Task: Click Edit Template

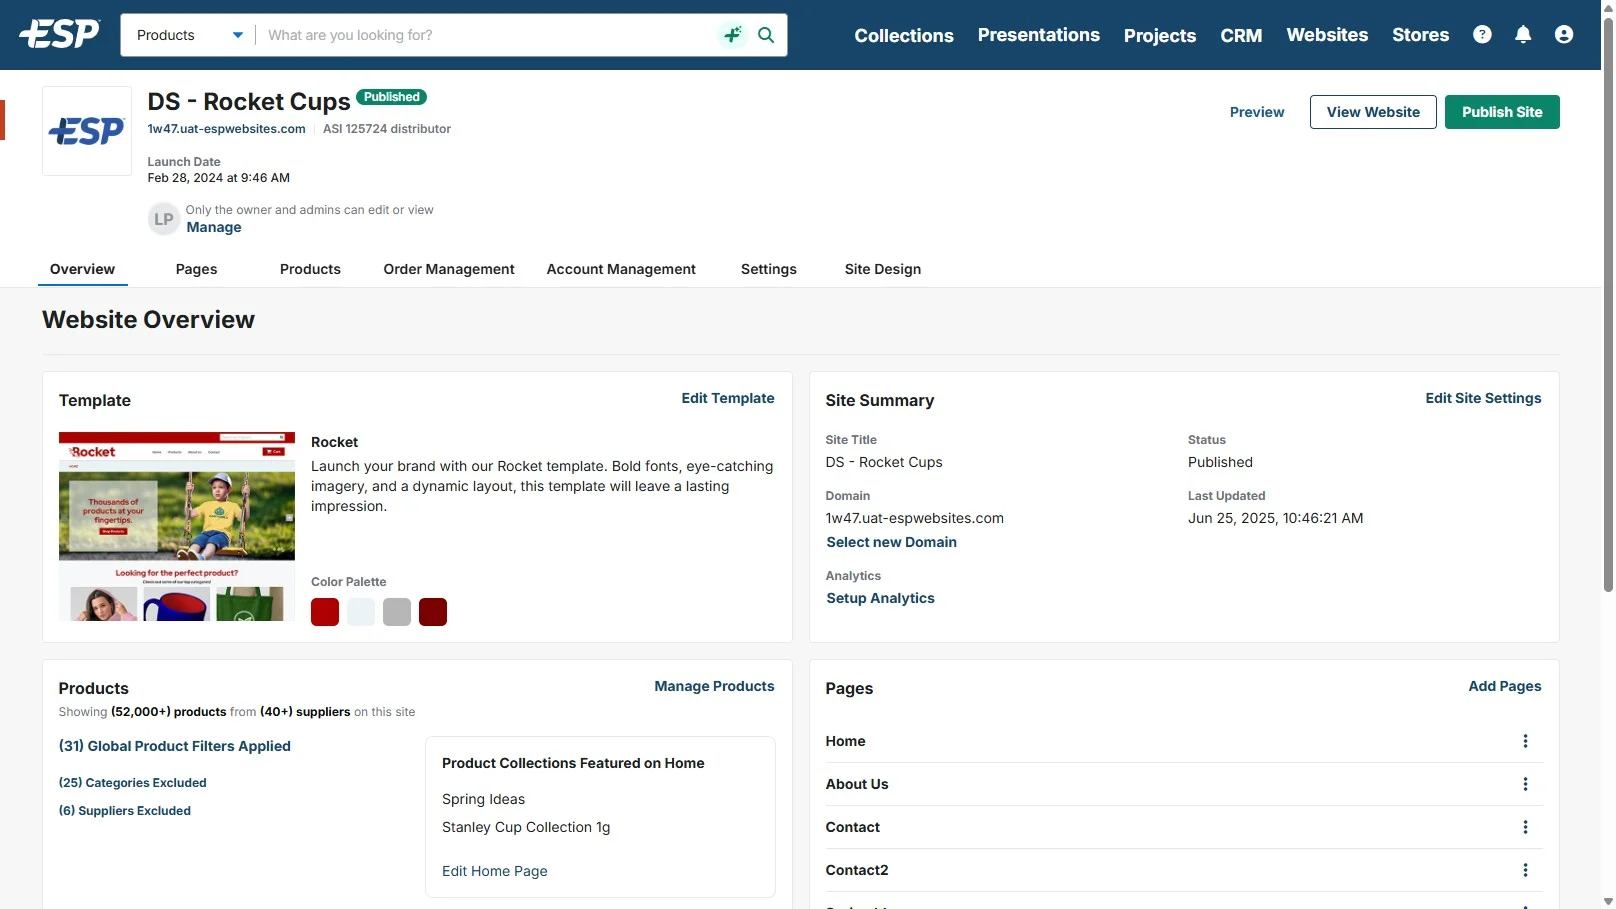Action: [x=728, y=398]
